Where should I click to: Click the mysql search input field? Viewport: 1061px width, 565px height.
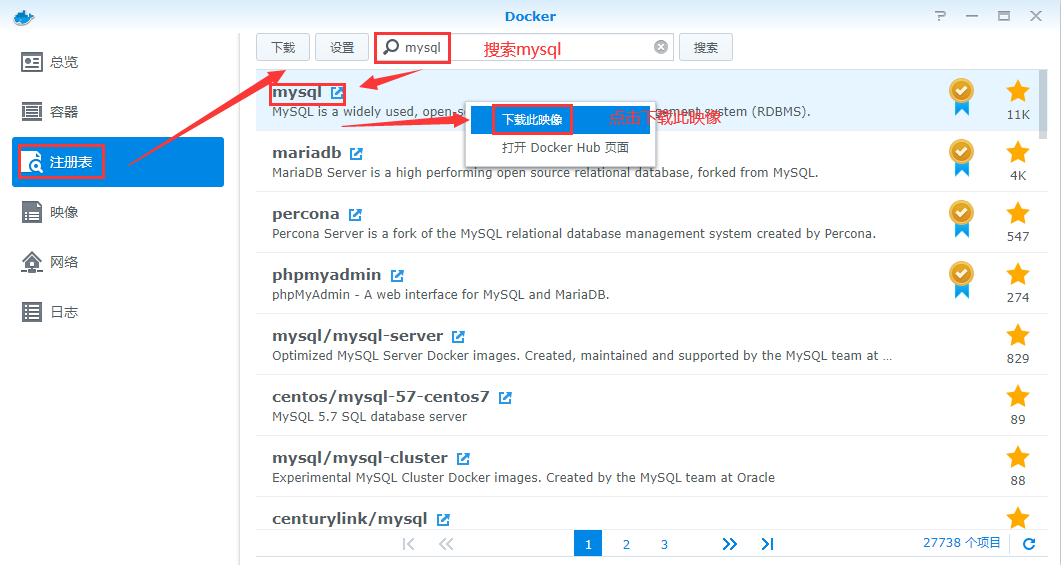tap(540, 47)
